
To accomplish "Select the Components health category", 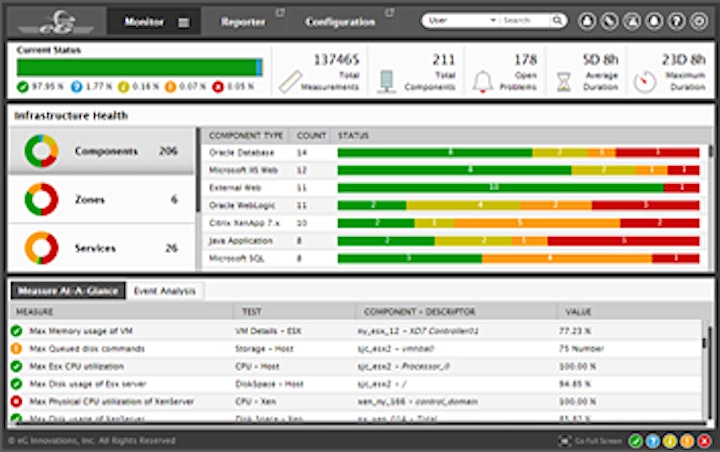I will (102, 151).
